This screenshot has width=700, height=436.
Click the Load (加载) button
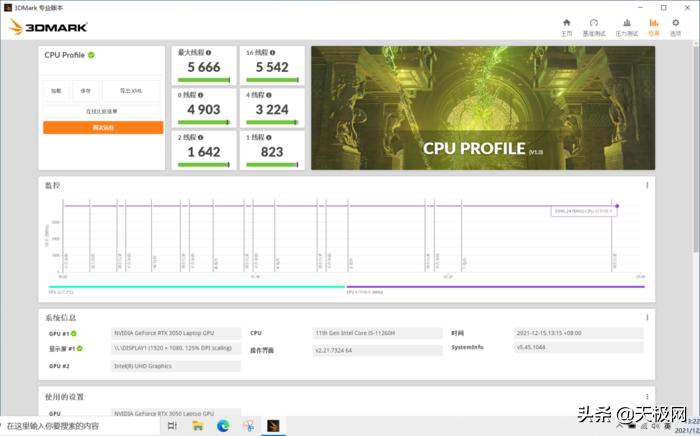click(x=56, y=91)
